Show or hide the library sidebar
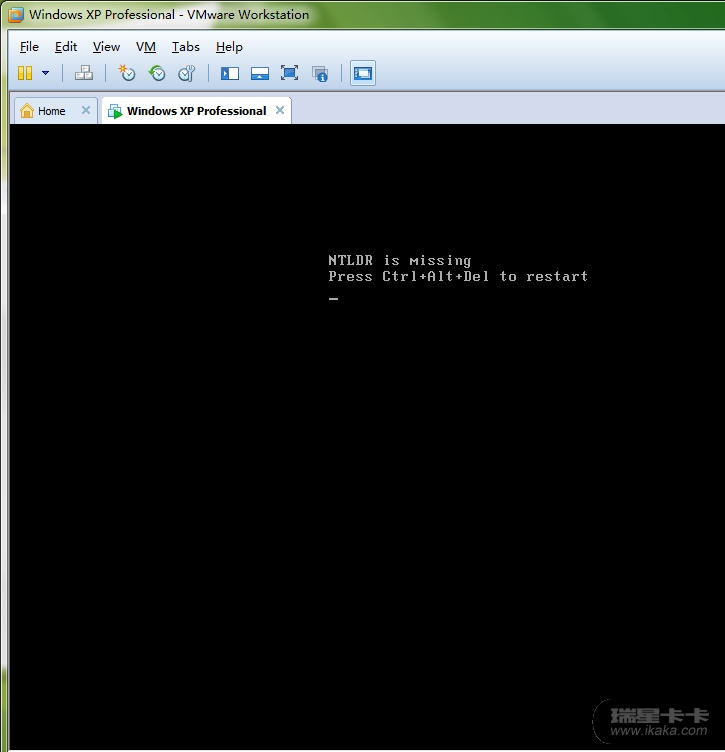 (x=230, y=73)
